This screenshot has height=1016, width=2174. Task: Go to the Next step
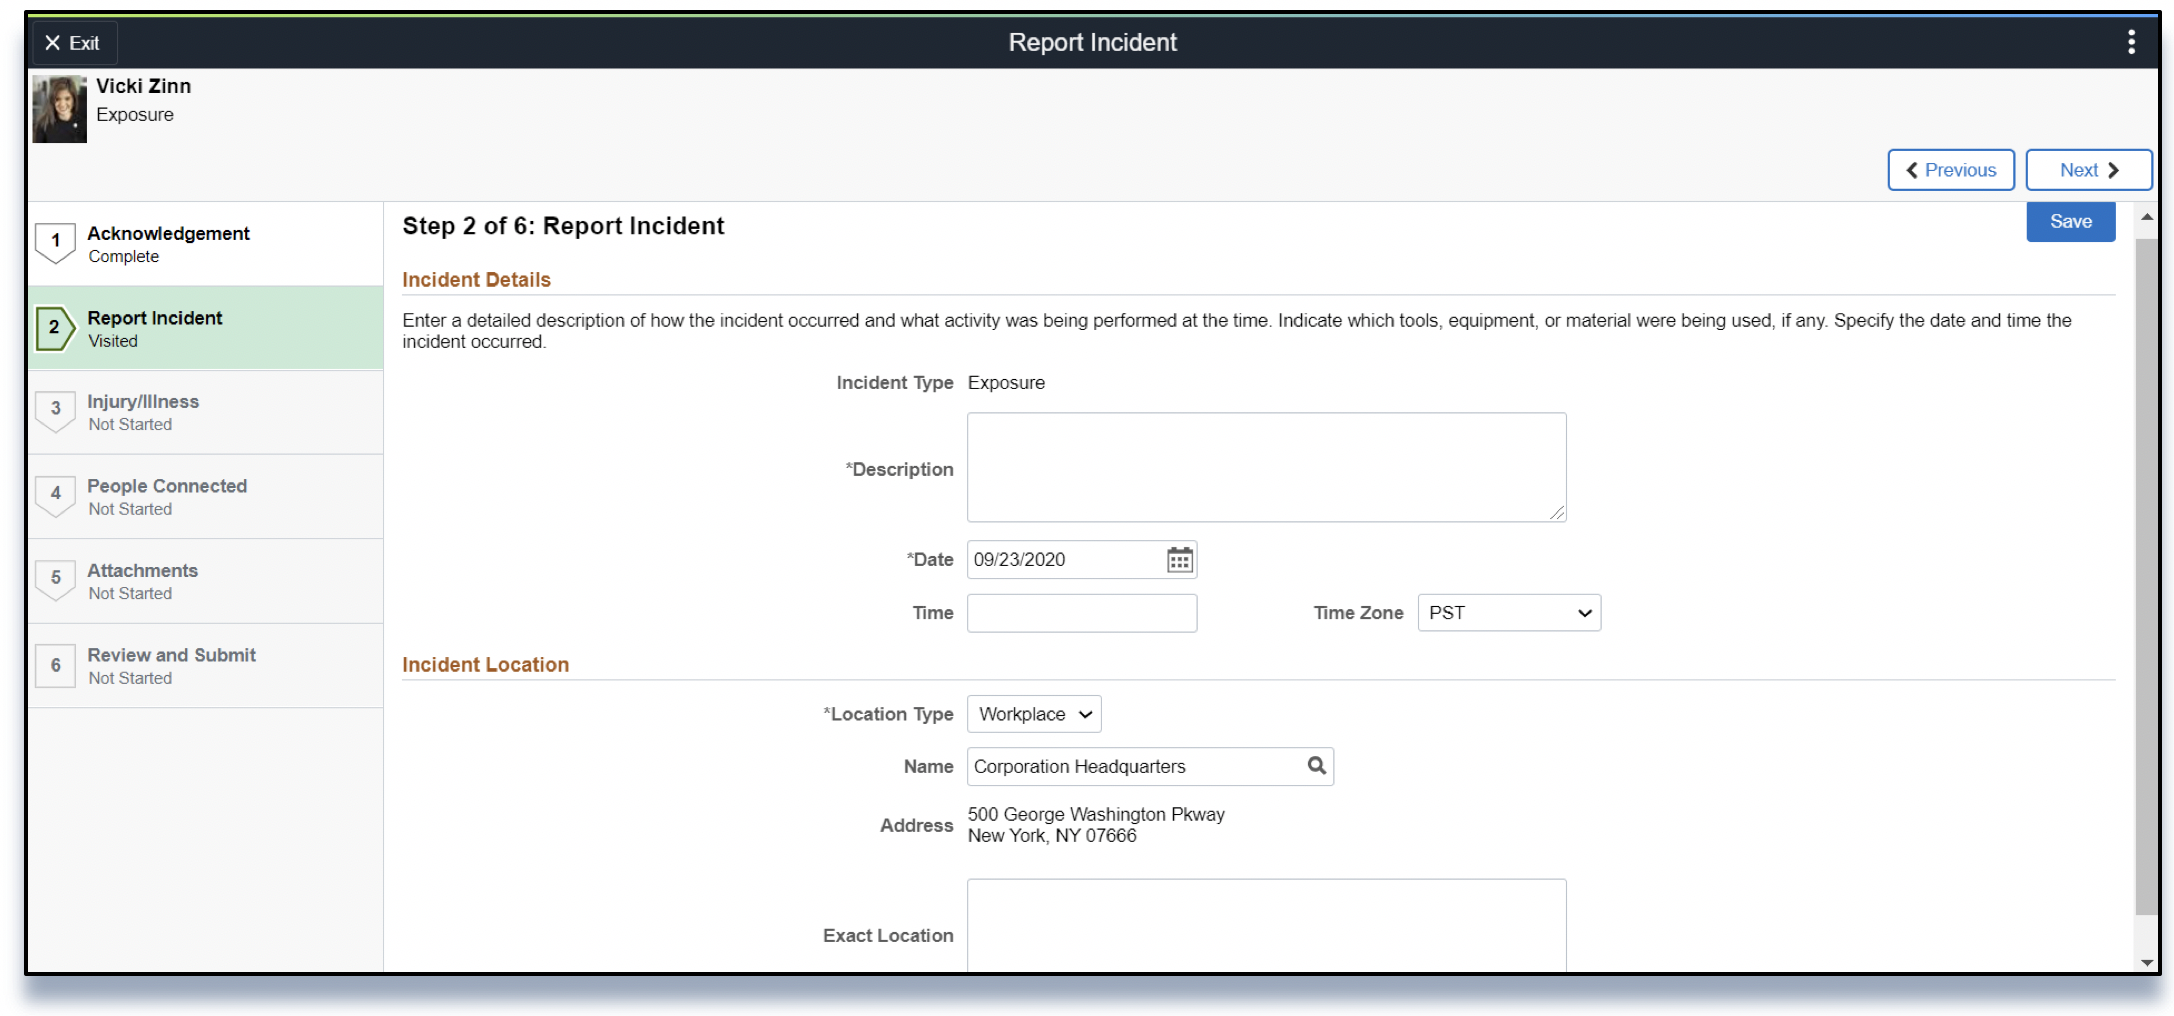click(2087, 170)
